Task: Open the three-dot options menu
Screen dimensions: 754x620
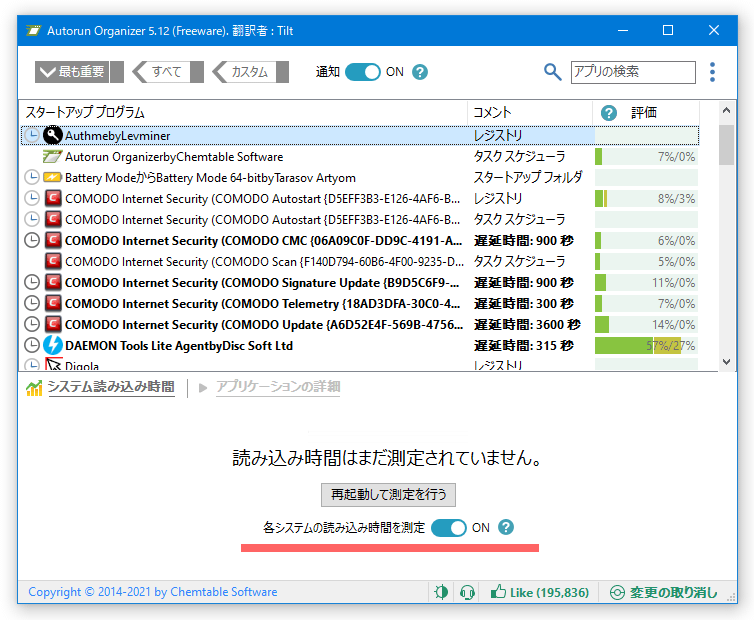Action: coord(712,72)
